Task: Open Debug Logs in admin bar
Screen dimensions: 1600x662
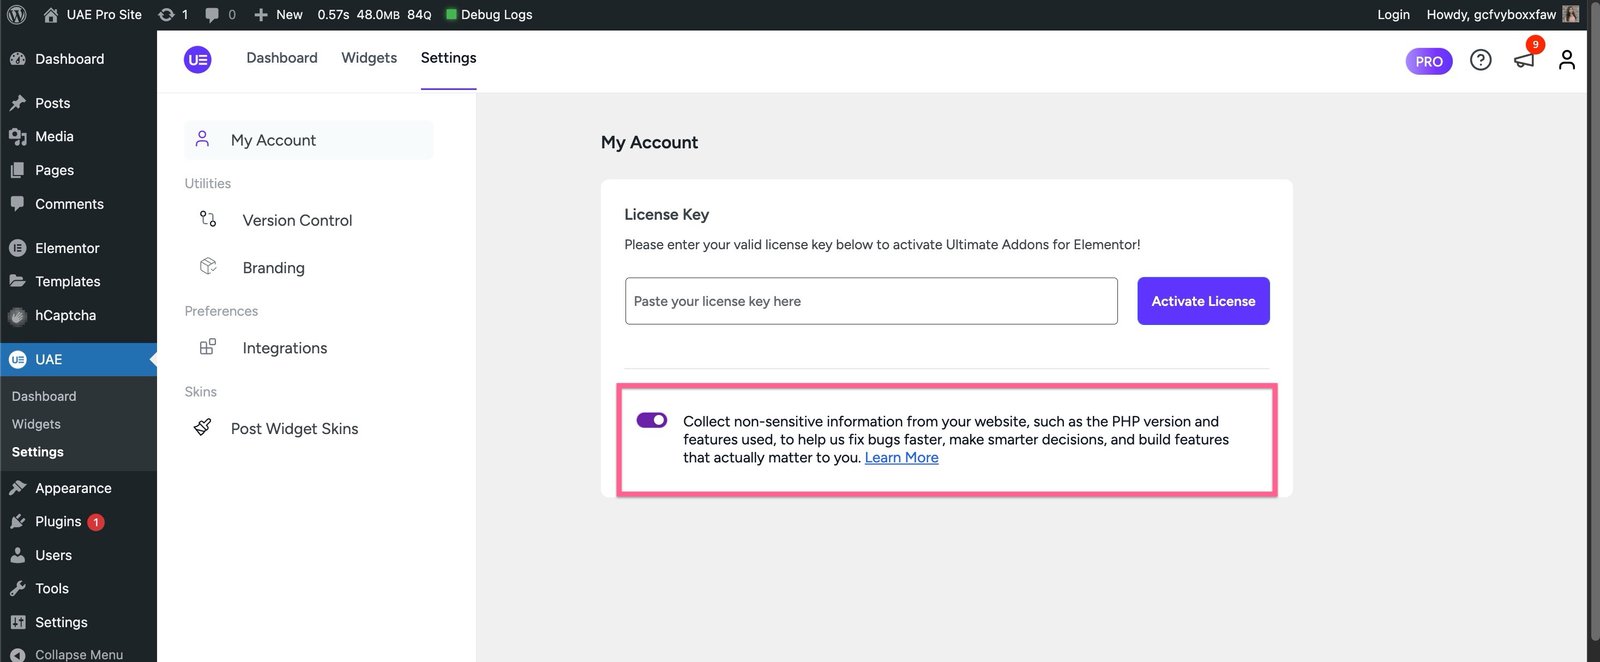Action: click(489, 14)
